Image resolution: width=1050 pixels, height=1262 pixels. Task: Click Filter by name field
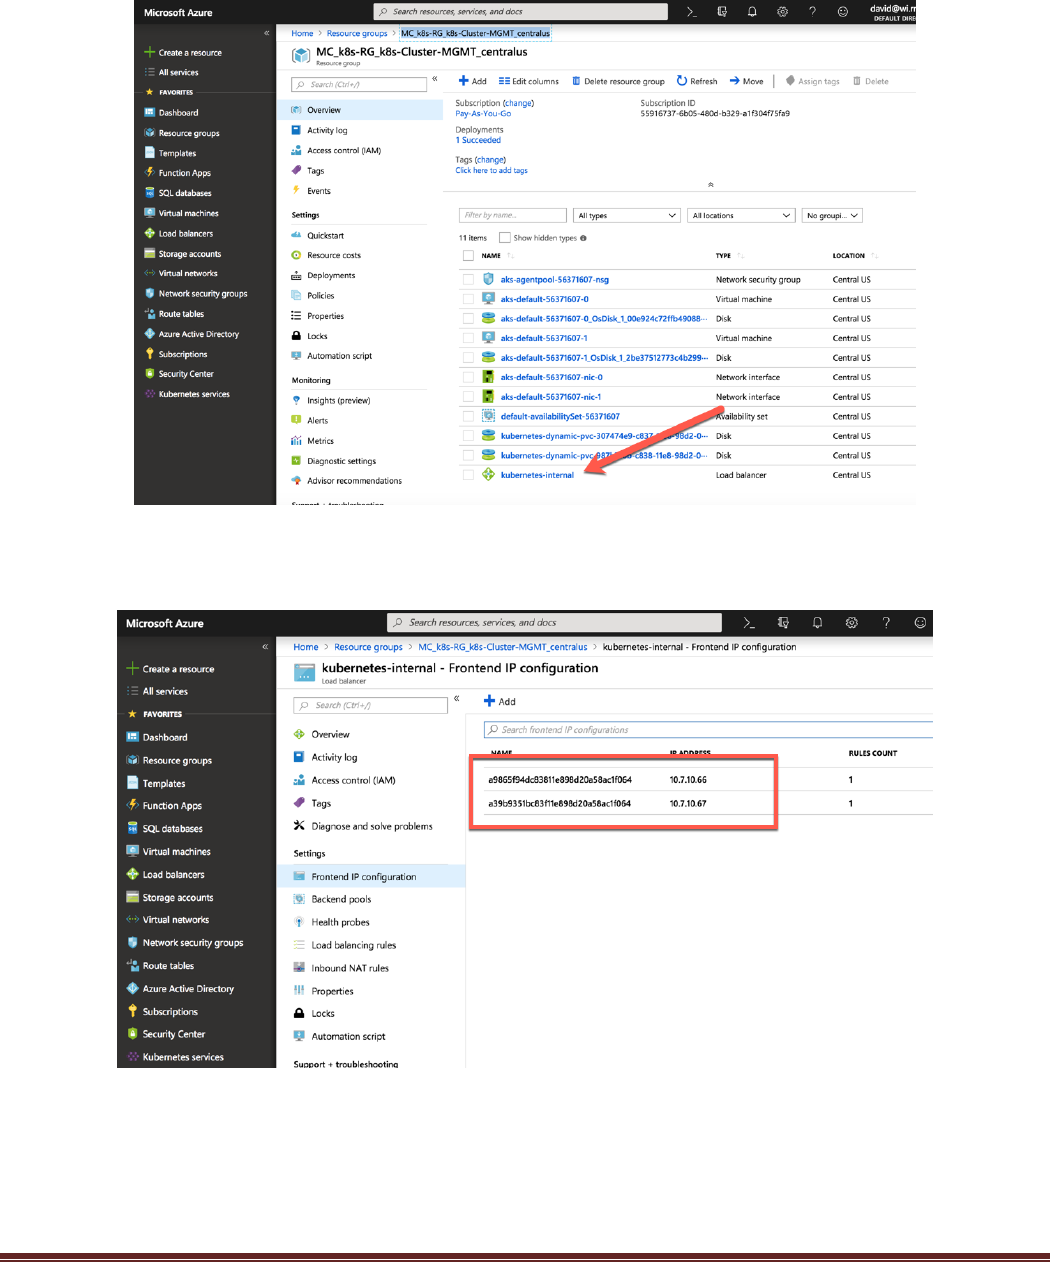coord(513,215)
